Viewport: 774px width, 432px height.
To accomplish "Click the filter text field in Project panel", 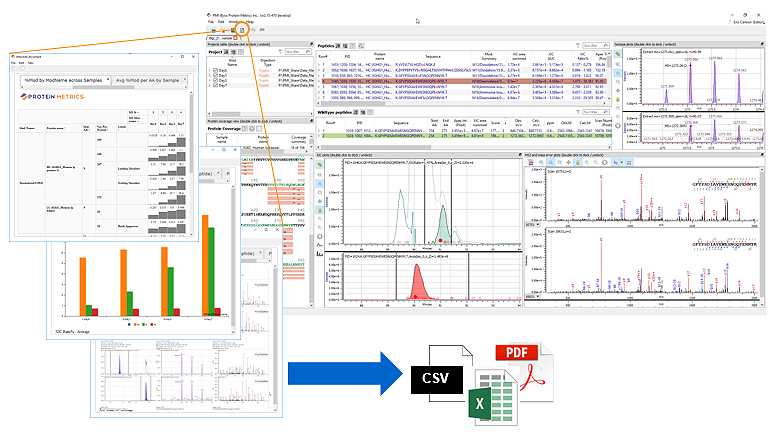I will coord(298,52).
